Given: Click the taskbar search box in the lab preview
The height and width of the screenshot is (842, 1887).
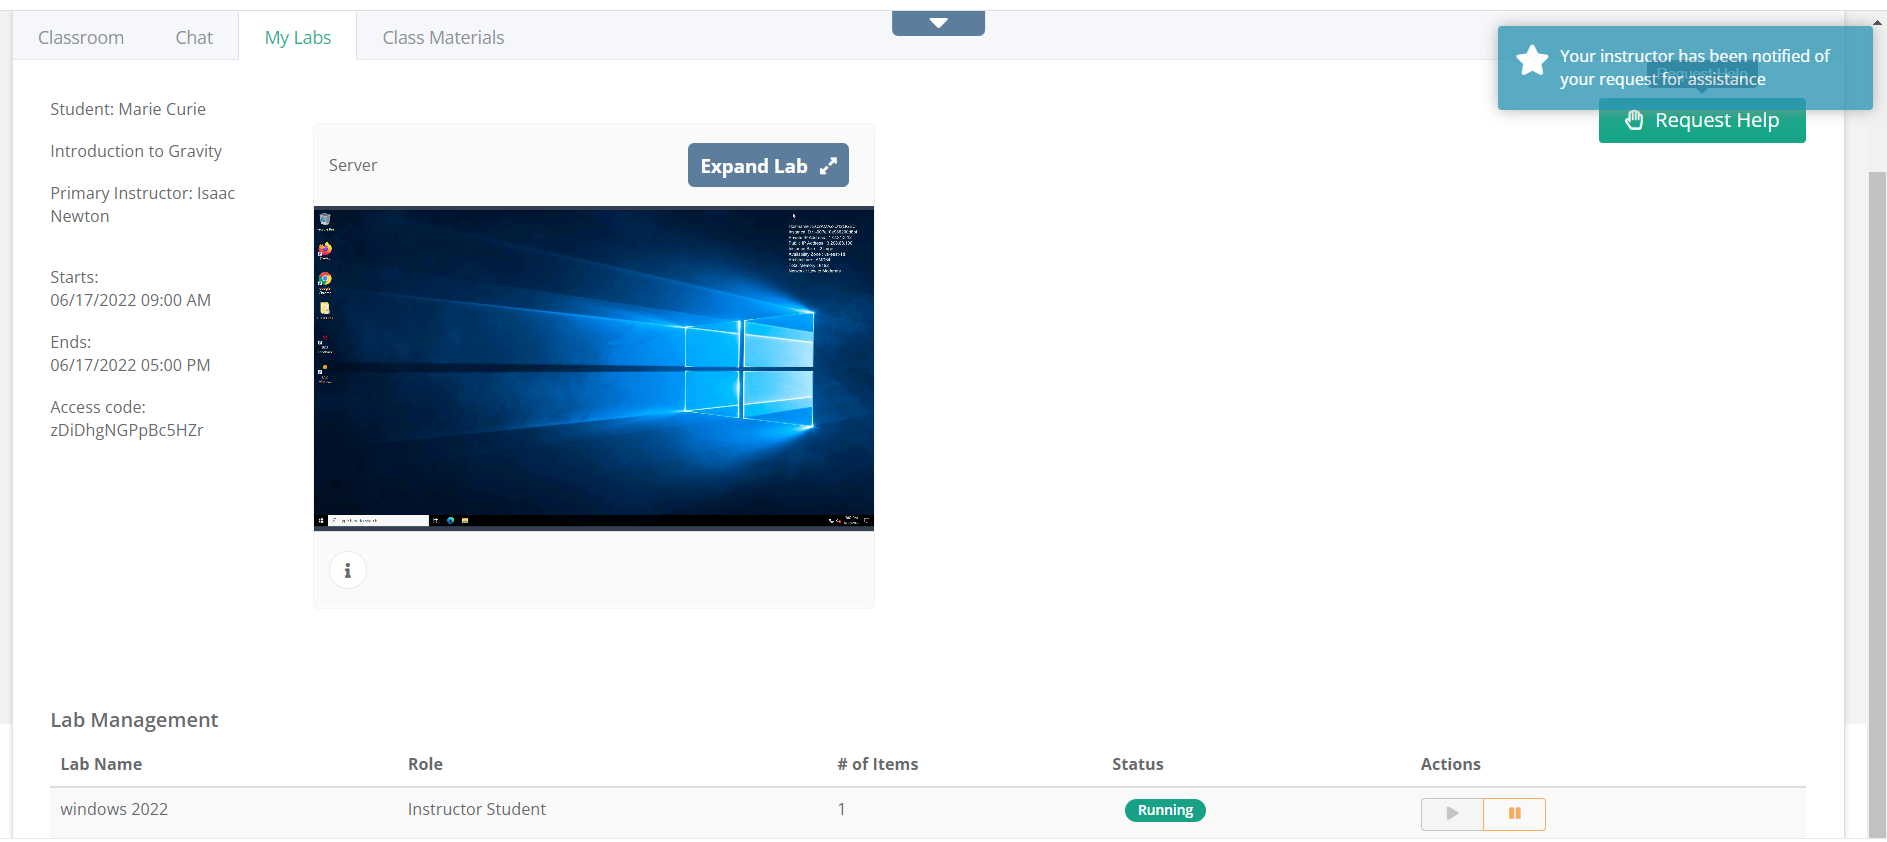Looking at the screenshot, I should pyautogui.click(x=379, y=520).
